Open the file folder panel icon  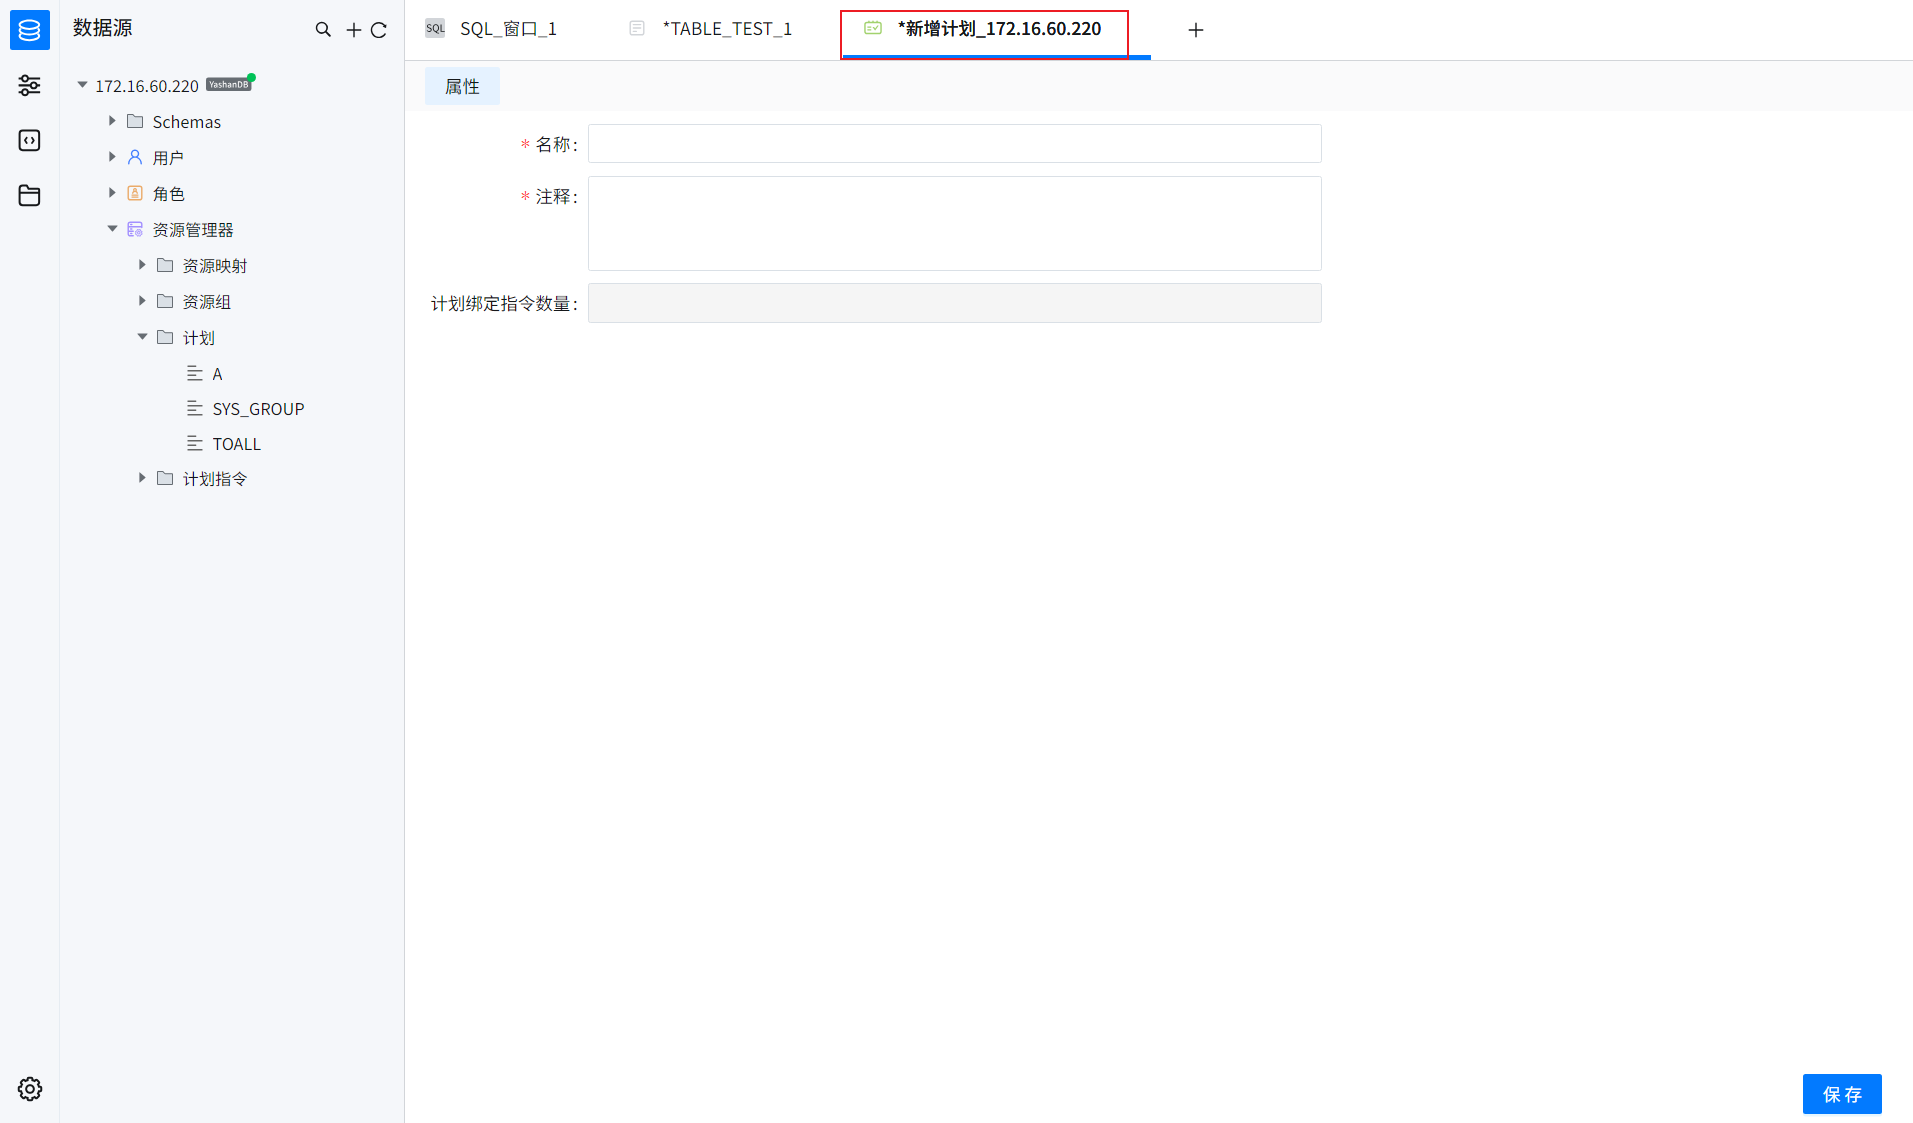point(29,195)
